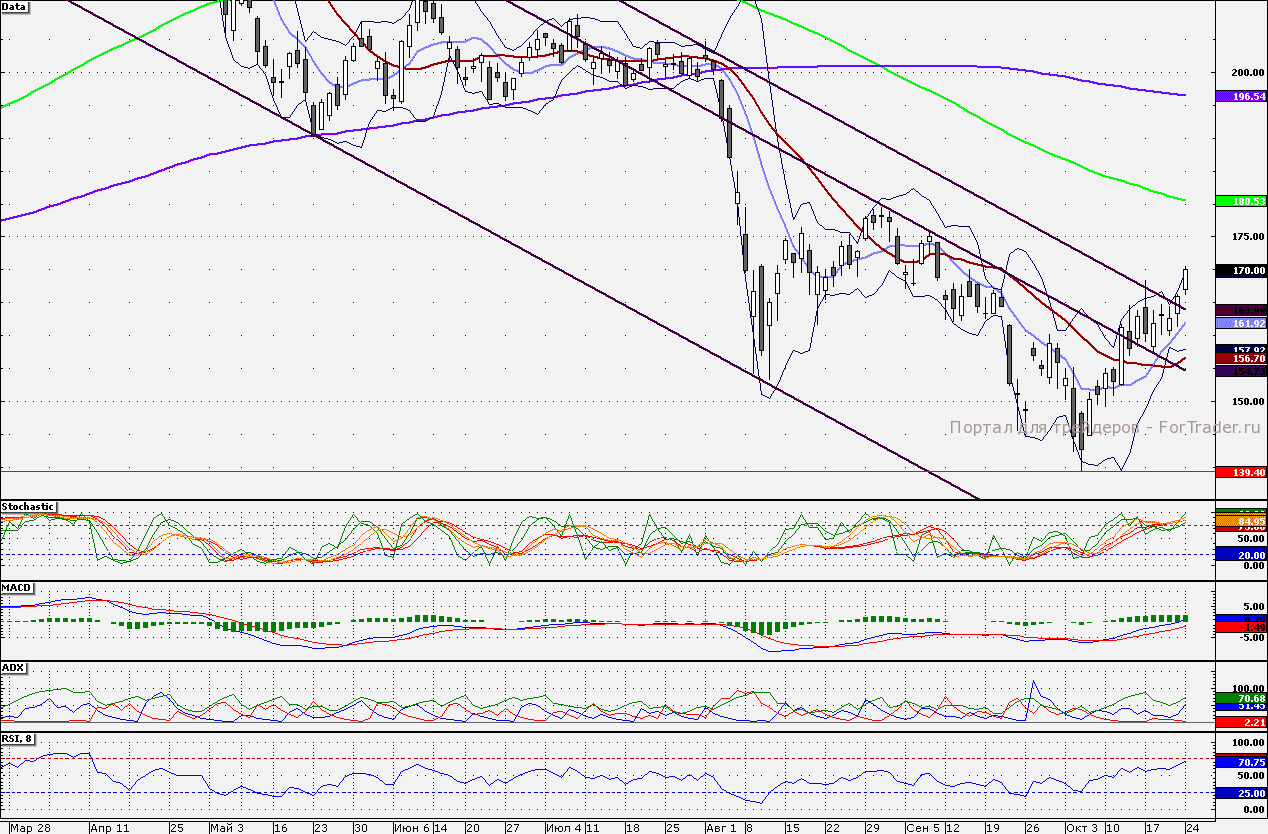1268x834 pixels.
Task: Select the Stochastic panel title
Action: [28, 506]
